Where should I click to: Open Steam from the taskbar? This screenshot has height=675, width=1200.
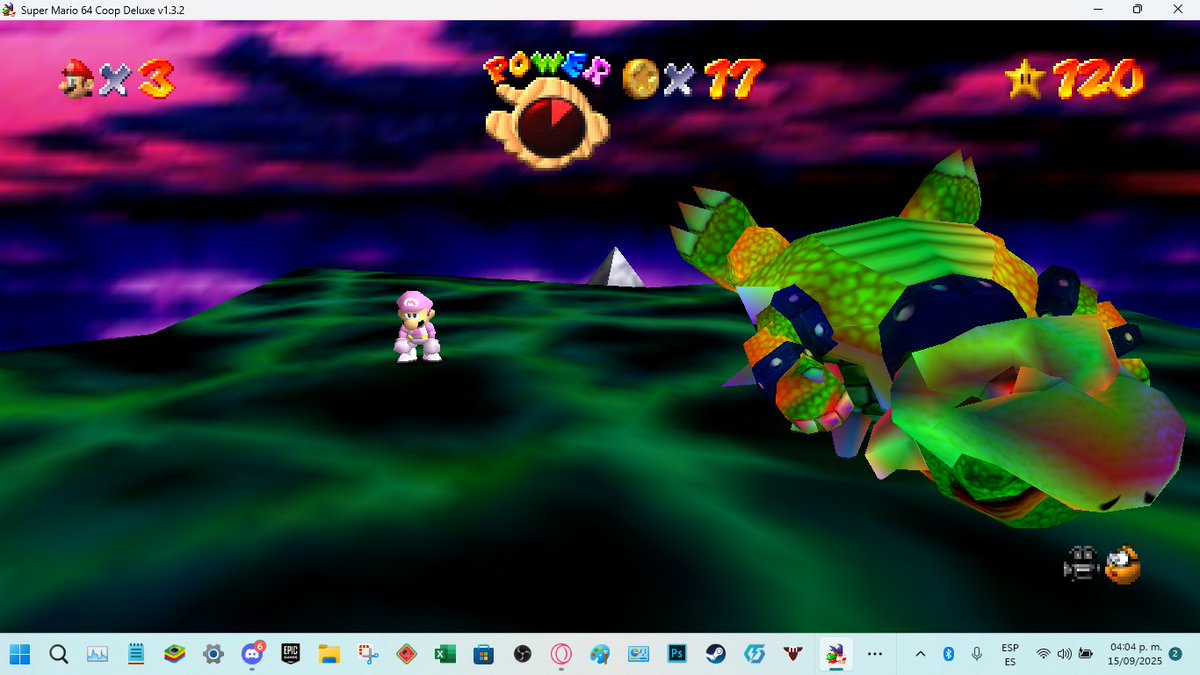tap(716, 654)
